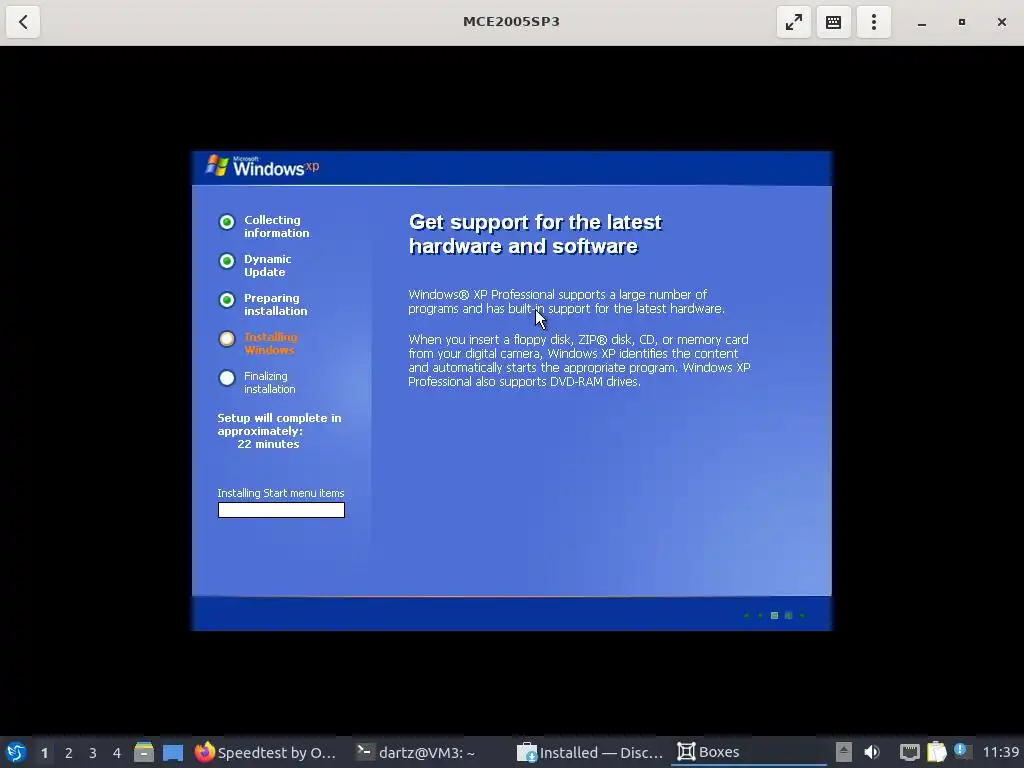The height and width of the screenshot is (768, 1024).
Task: Go back to the Boxes overview
Action: [23, 22]
